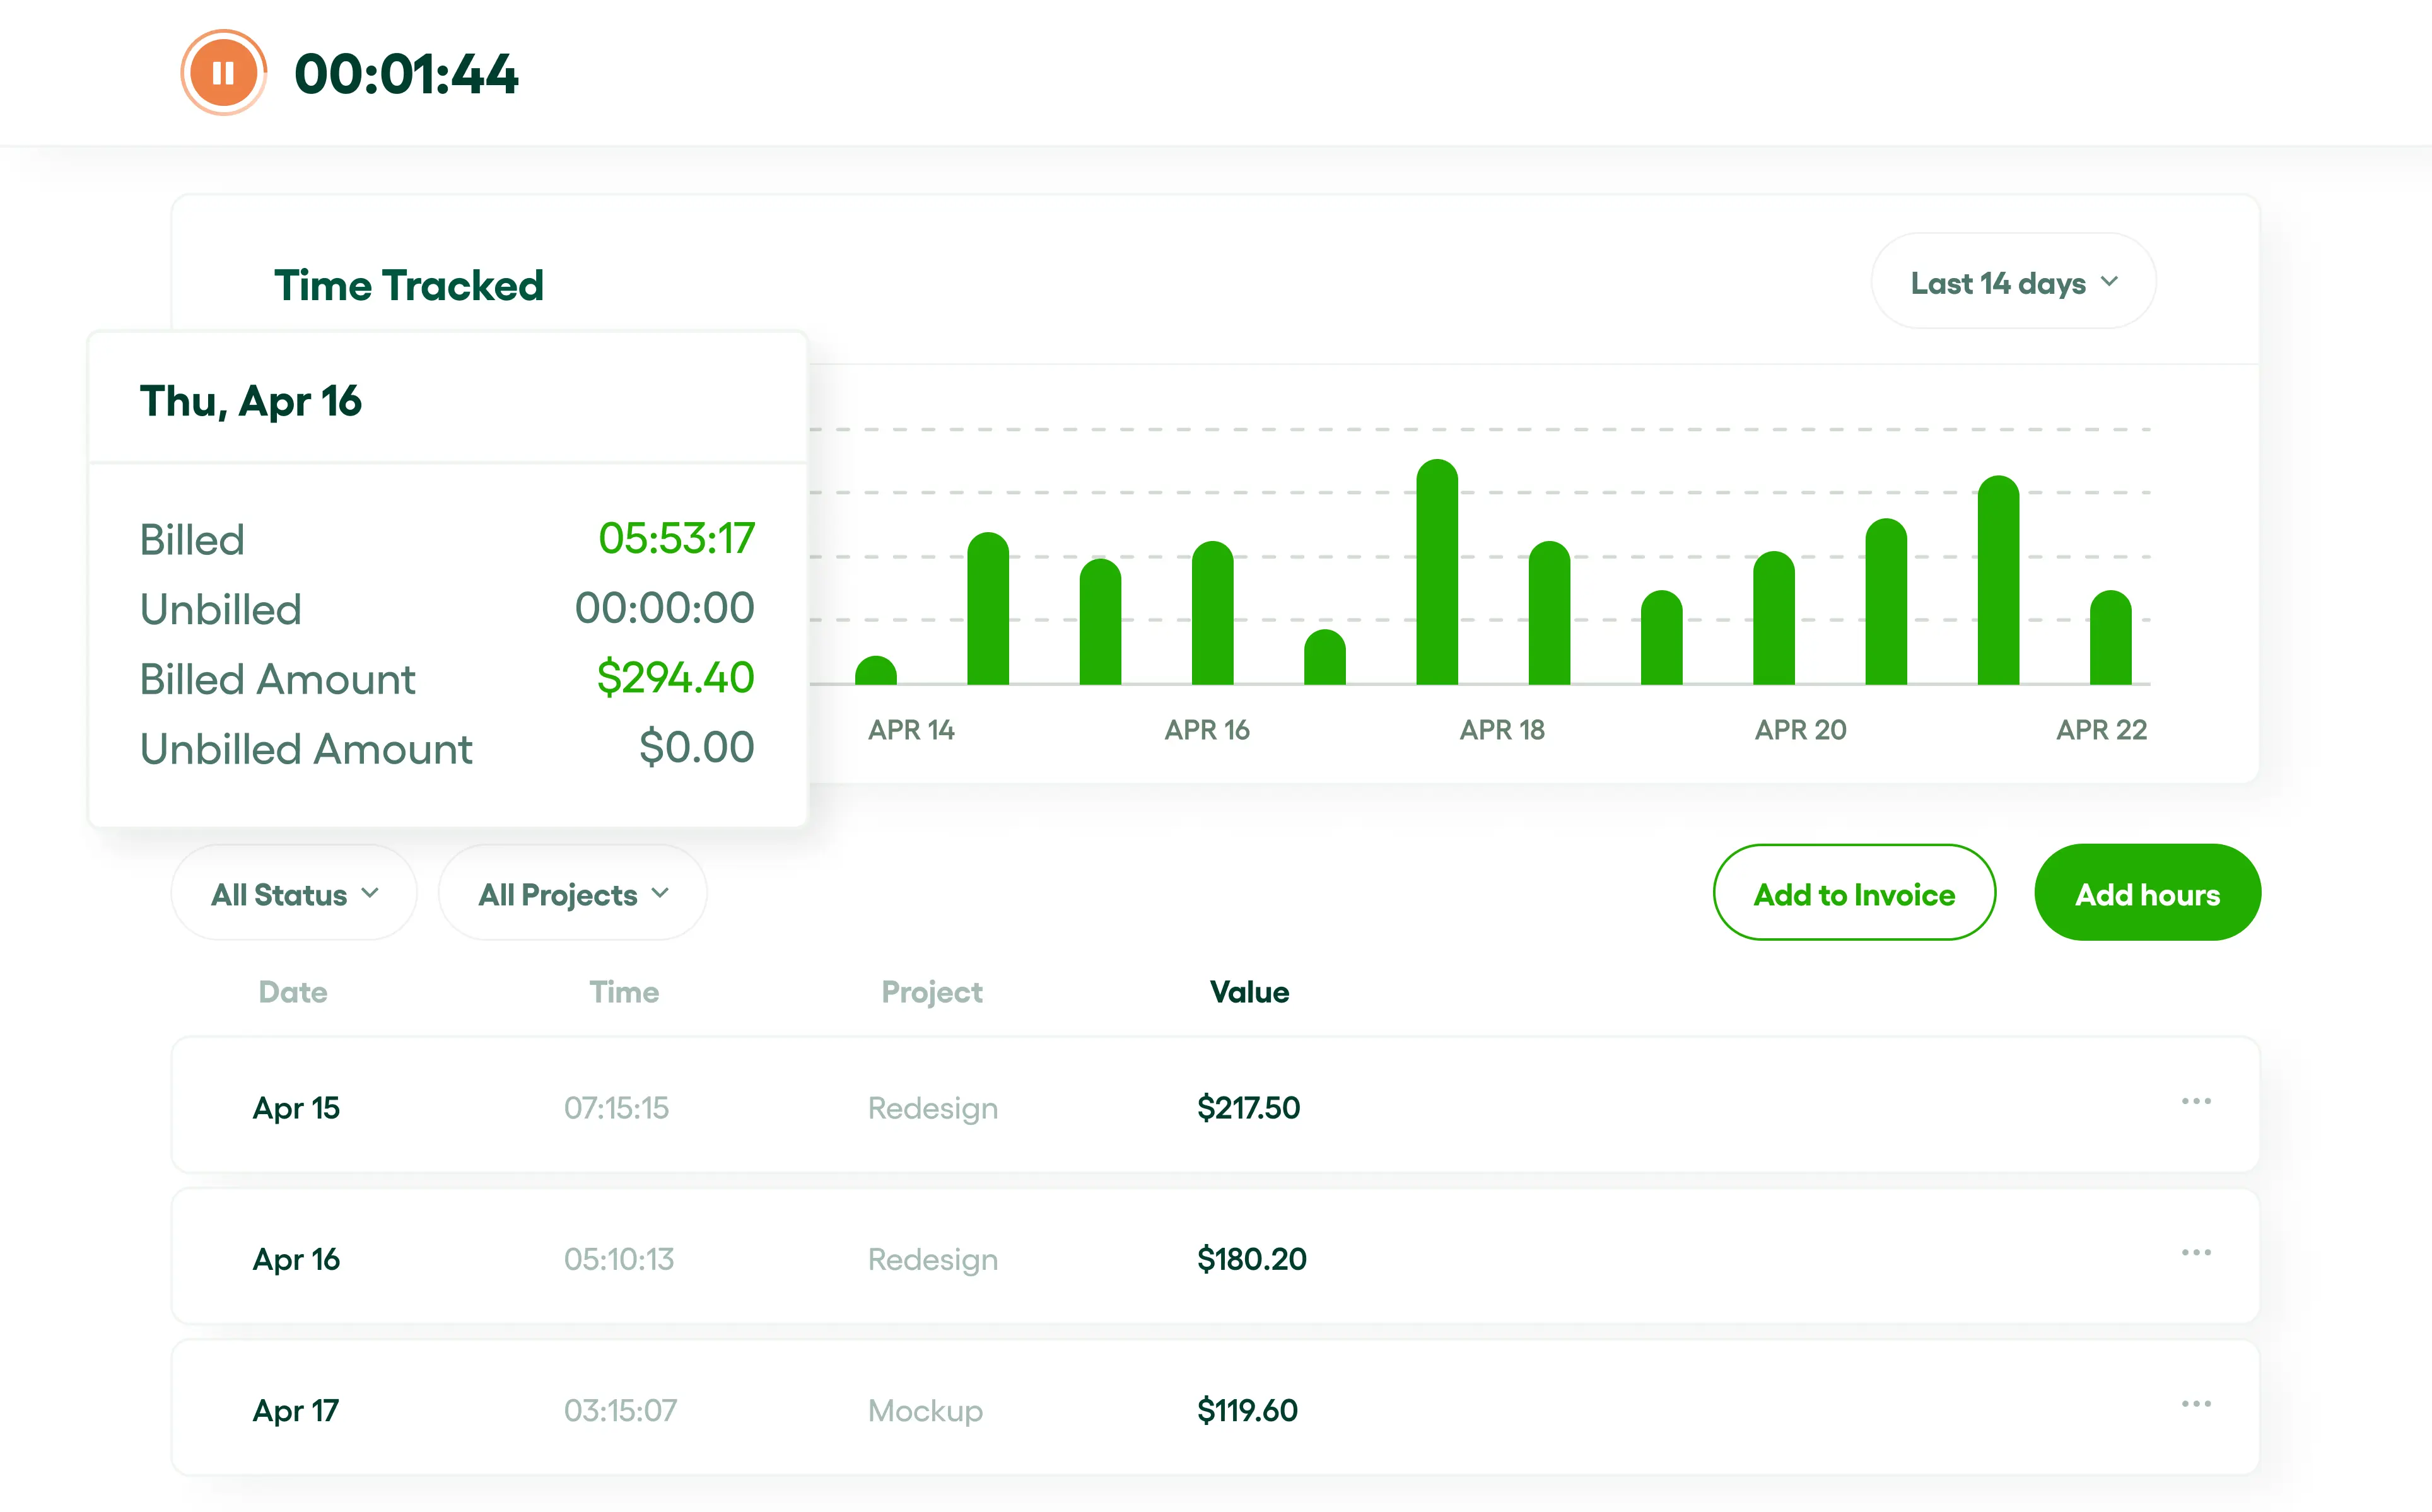Click the last bar above APR 22
Image resolution: width=2432 pixels, height=1512 pixels.
[2110, 640]
